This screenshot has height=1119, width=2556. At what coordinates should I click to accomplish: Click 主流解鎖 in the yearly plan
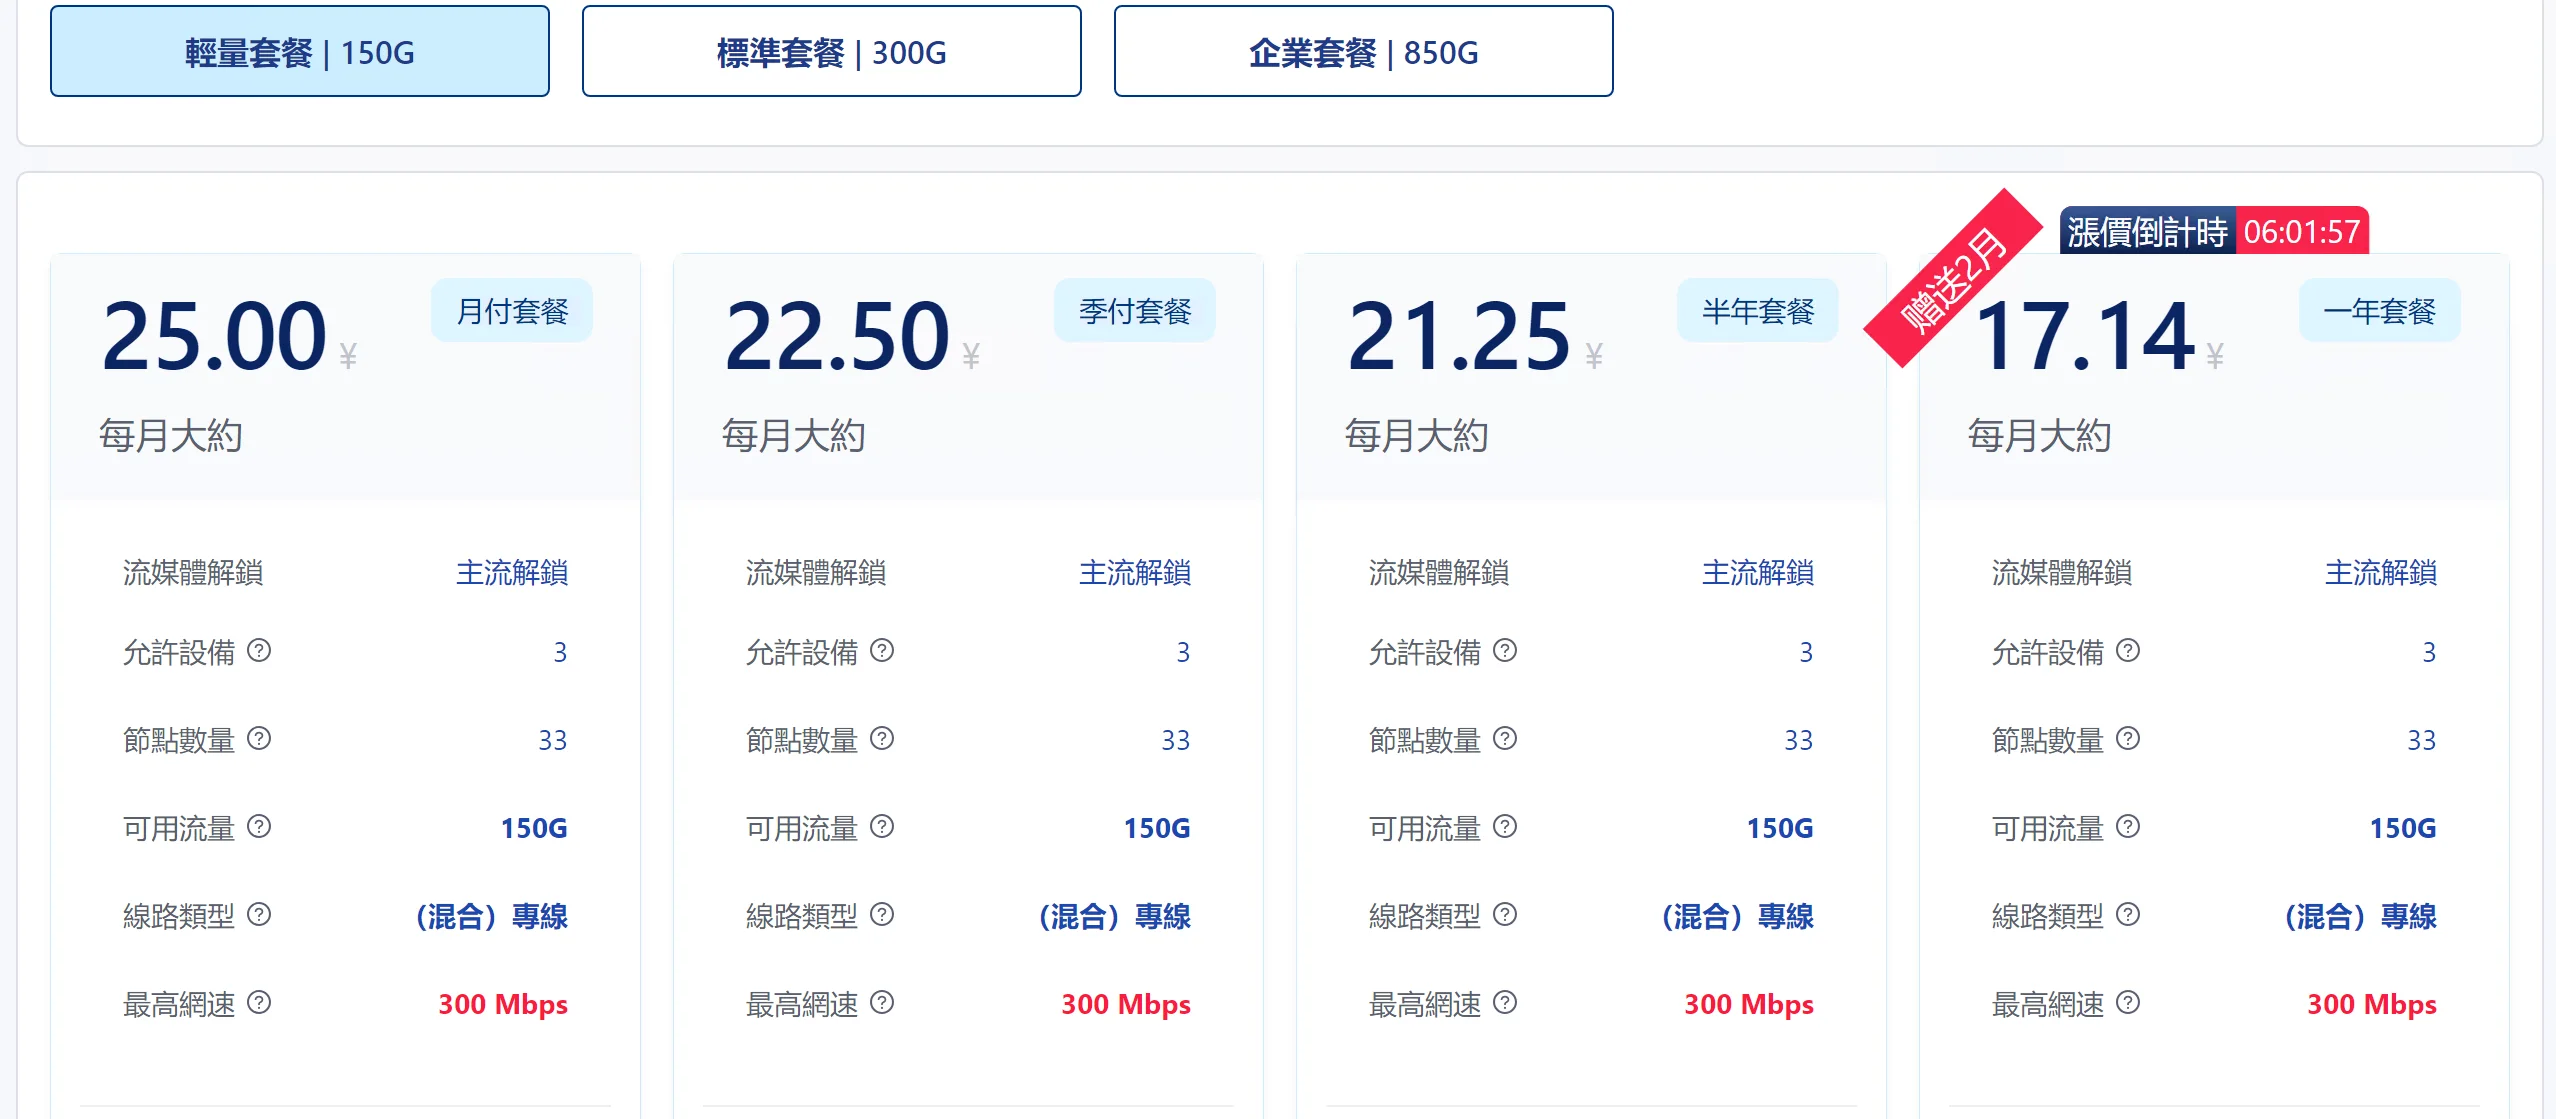click(x=2381, y=573)
